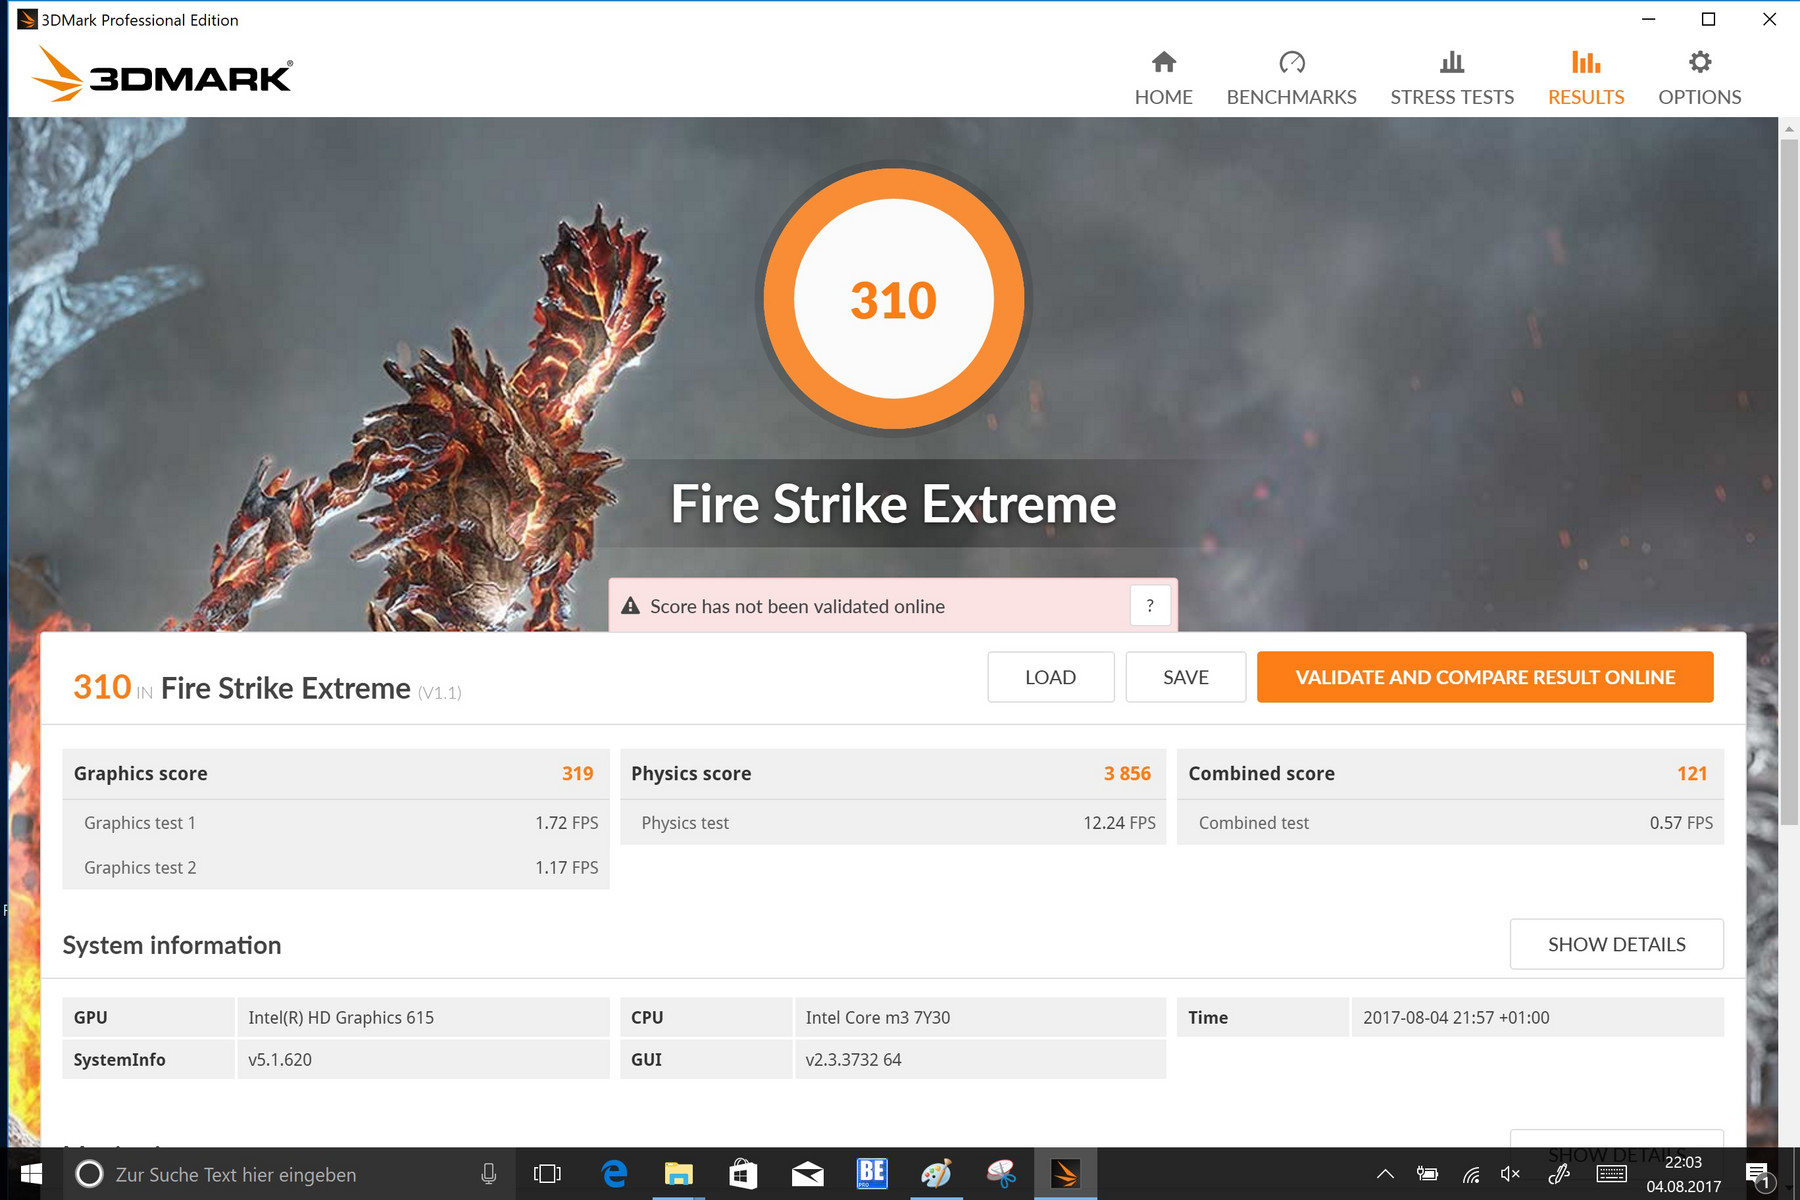Click the question mark help button

1150,606
